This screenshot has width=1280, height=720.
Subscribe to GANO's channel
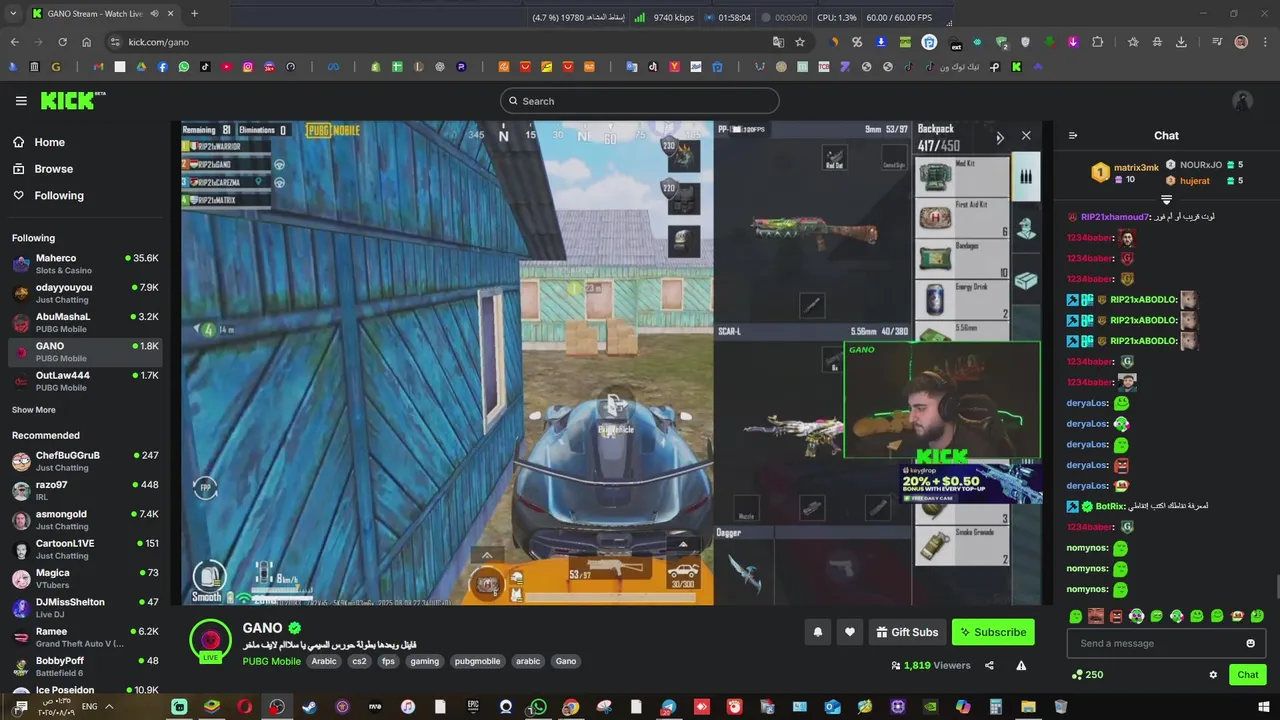click(992, 632)
